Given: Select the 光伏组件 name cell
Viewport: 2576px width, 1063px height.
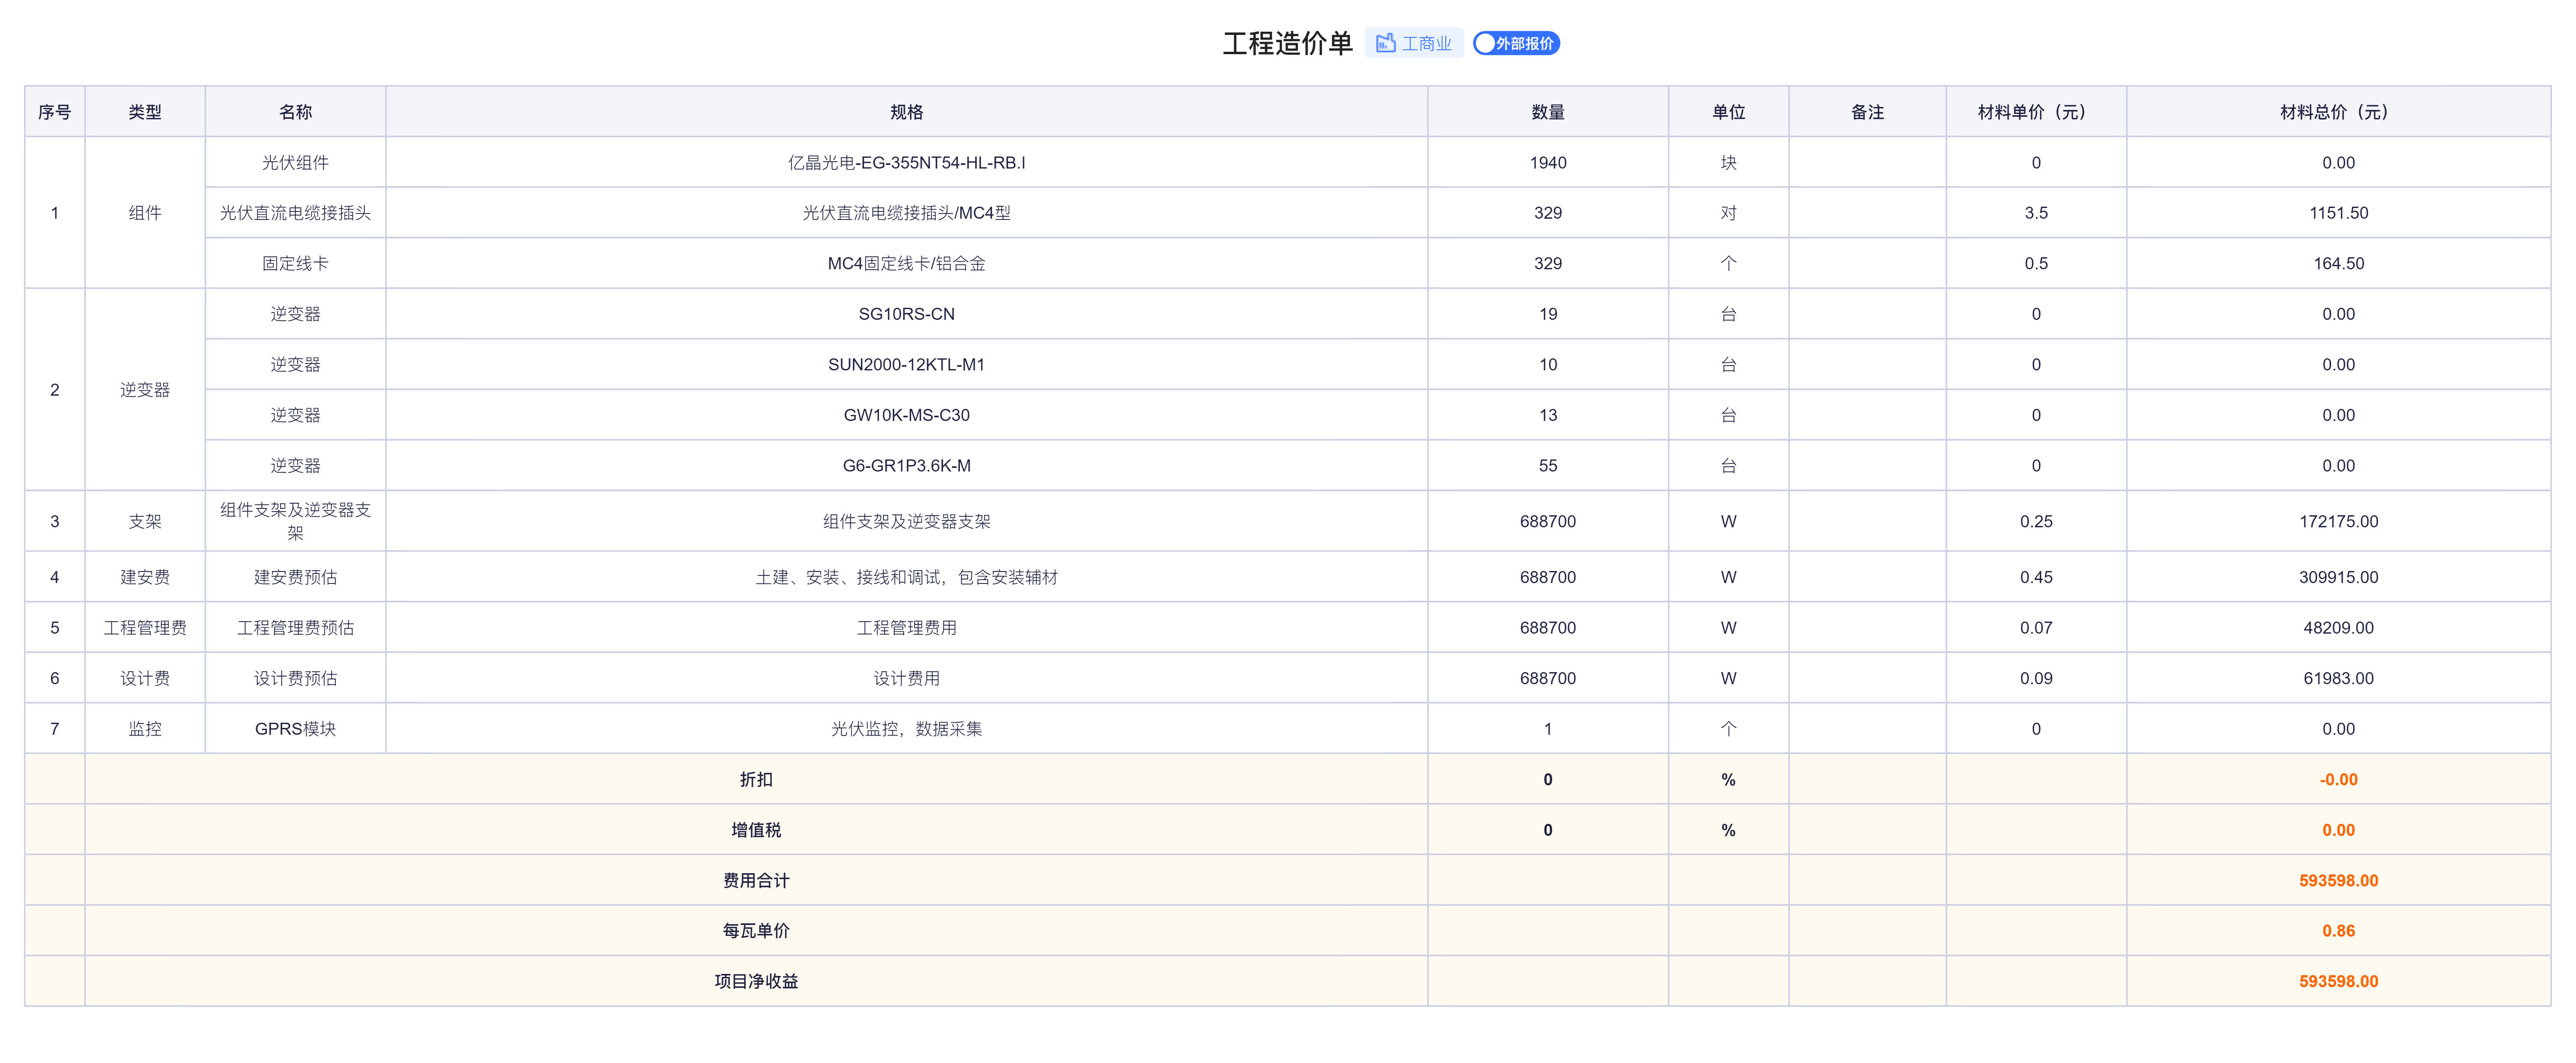Looking at the screenshot, I should point(295,162).
